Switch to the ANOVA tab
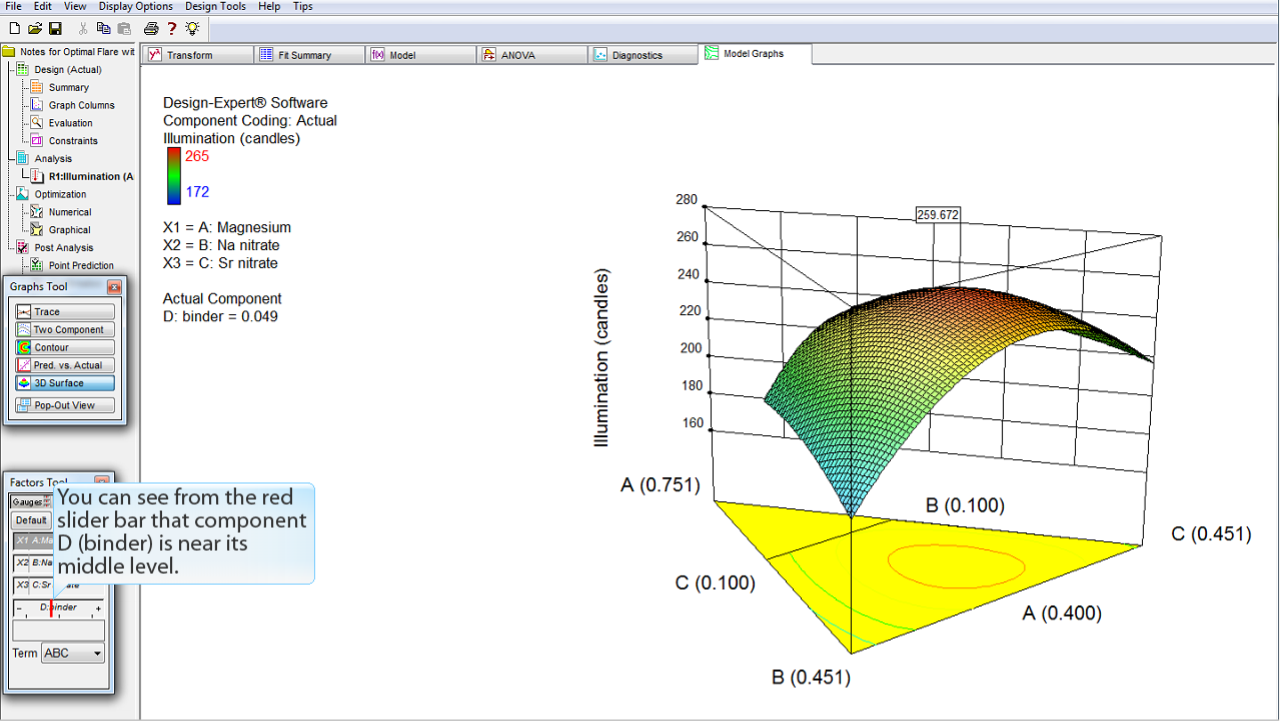Image resolution: width=1280 pixels, height=721 pixels. click(530, 55)
